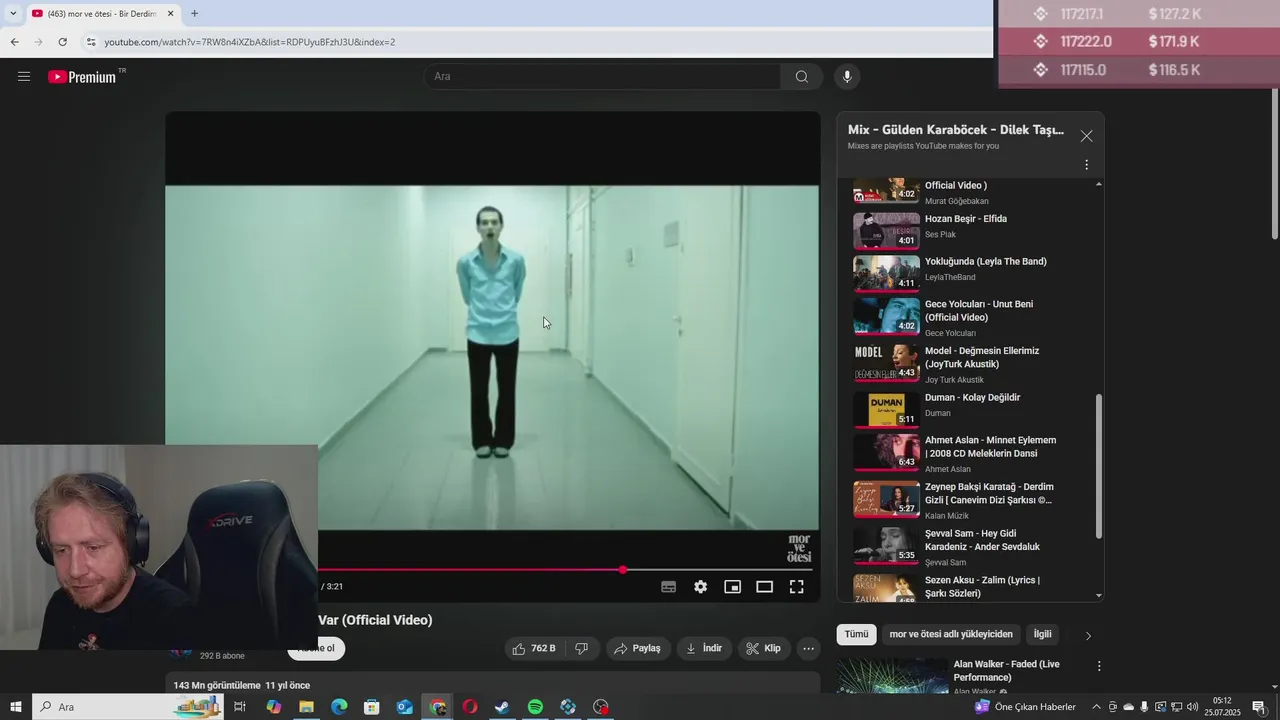The image size is (1280, 720).
Task: Open video player settings gear
Action: (701, 587)
